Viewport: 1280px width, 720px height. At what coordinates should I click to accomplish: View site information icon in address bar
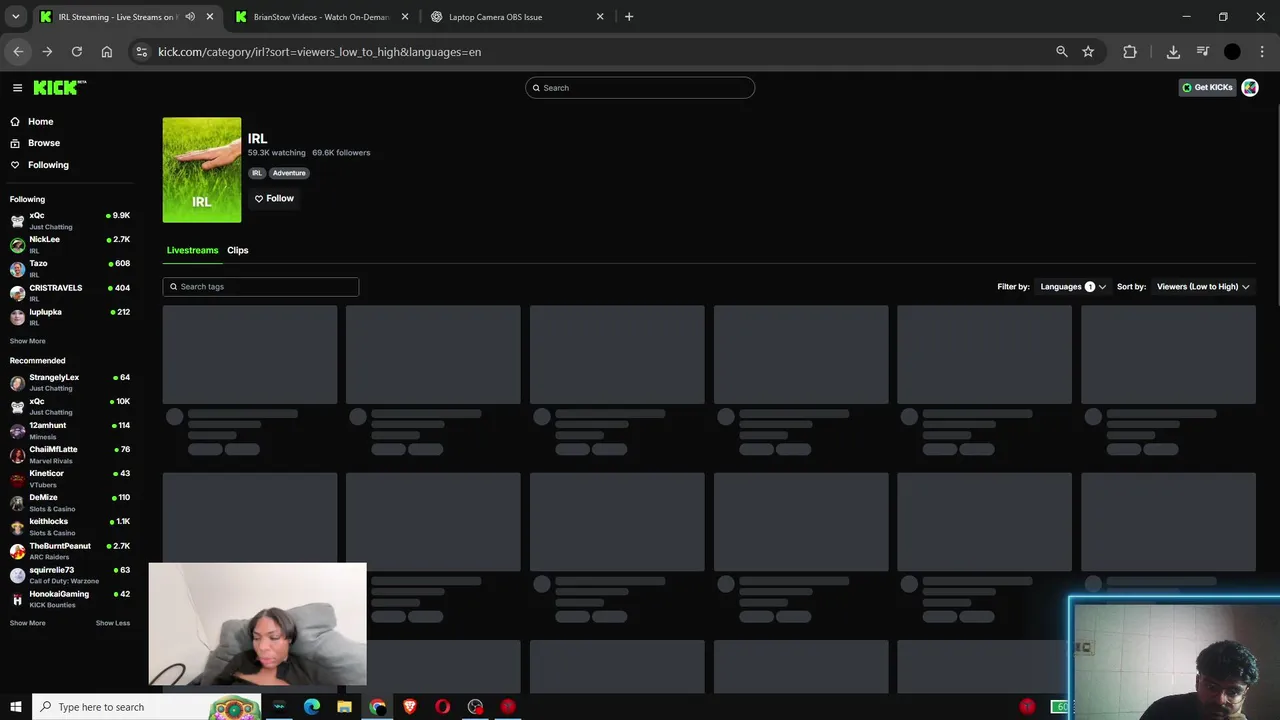pyautogui.click(x=142, y=52)
